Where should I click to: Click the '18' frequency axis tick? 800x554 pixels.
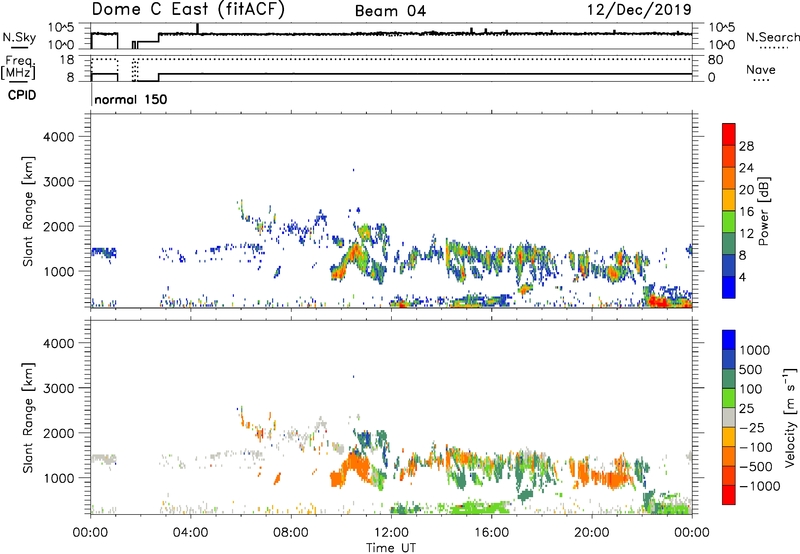coord(67,60)
